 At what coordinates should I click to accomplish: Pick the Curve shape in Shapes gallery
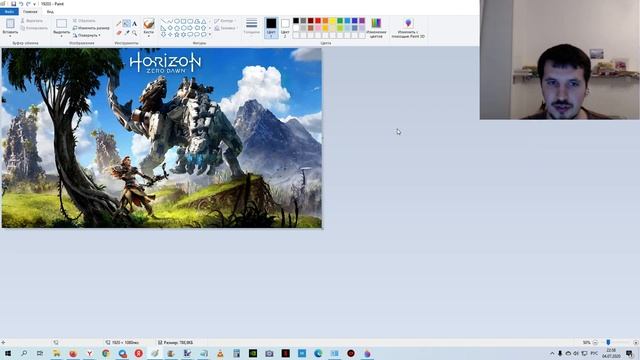(x=170, y=21)
